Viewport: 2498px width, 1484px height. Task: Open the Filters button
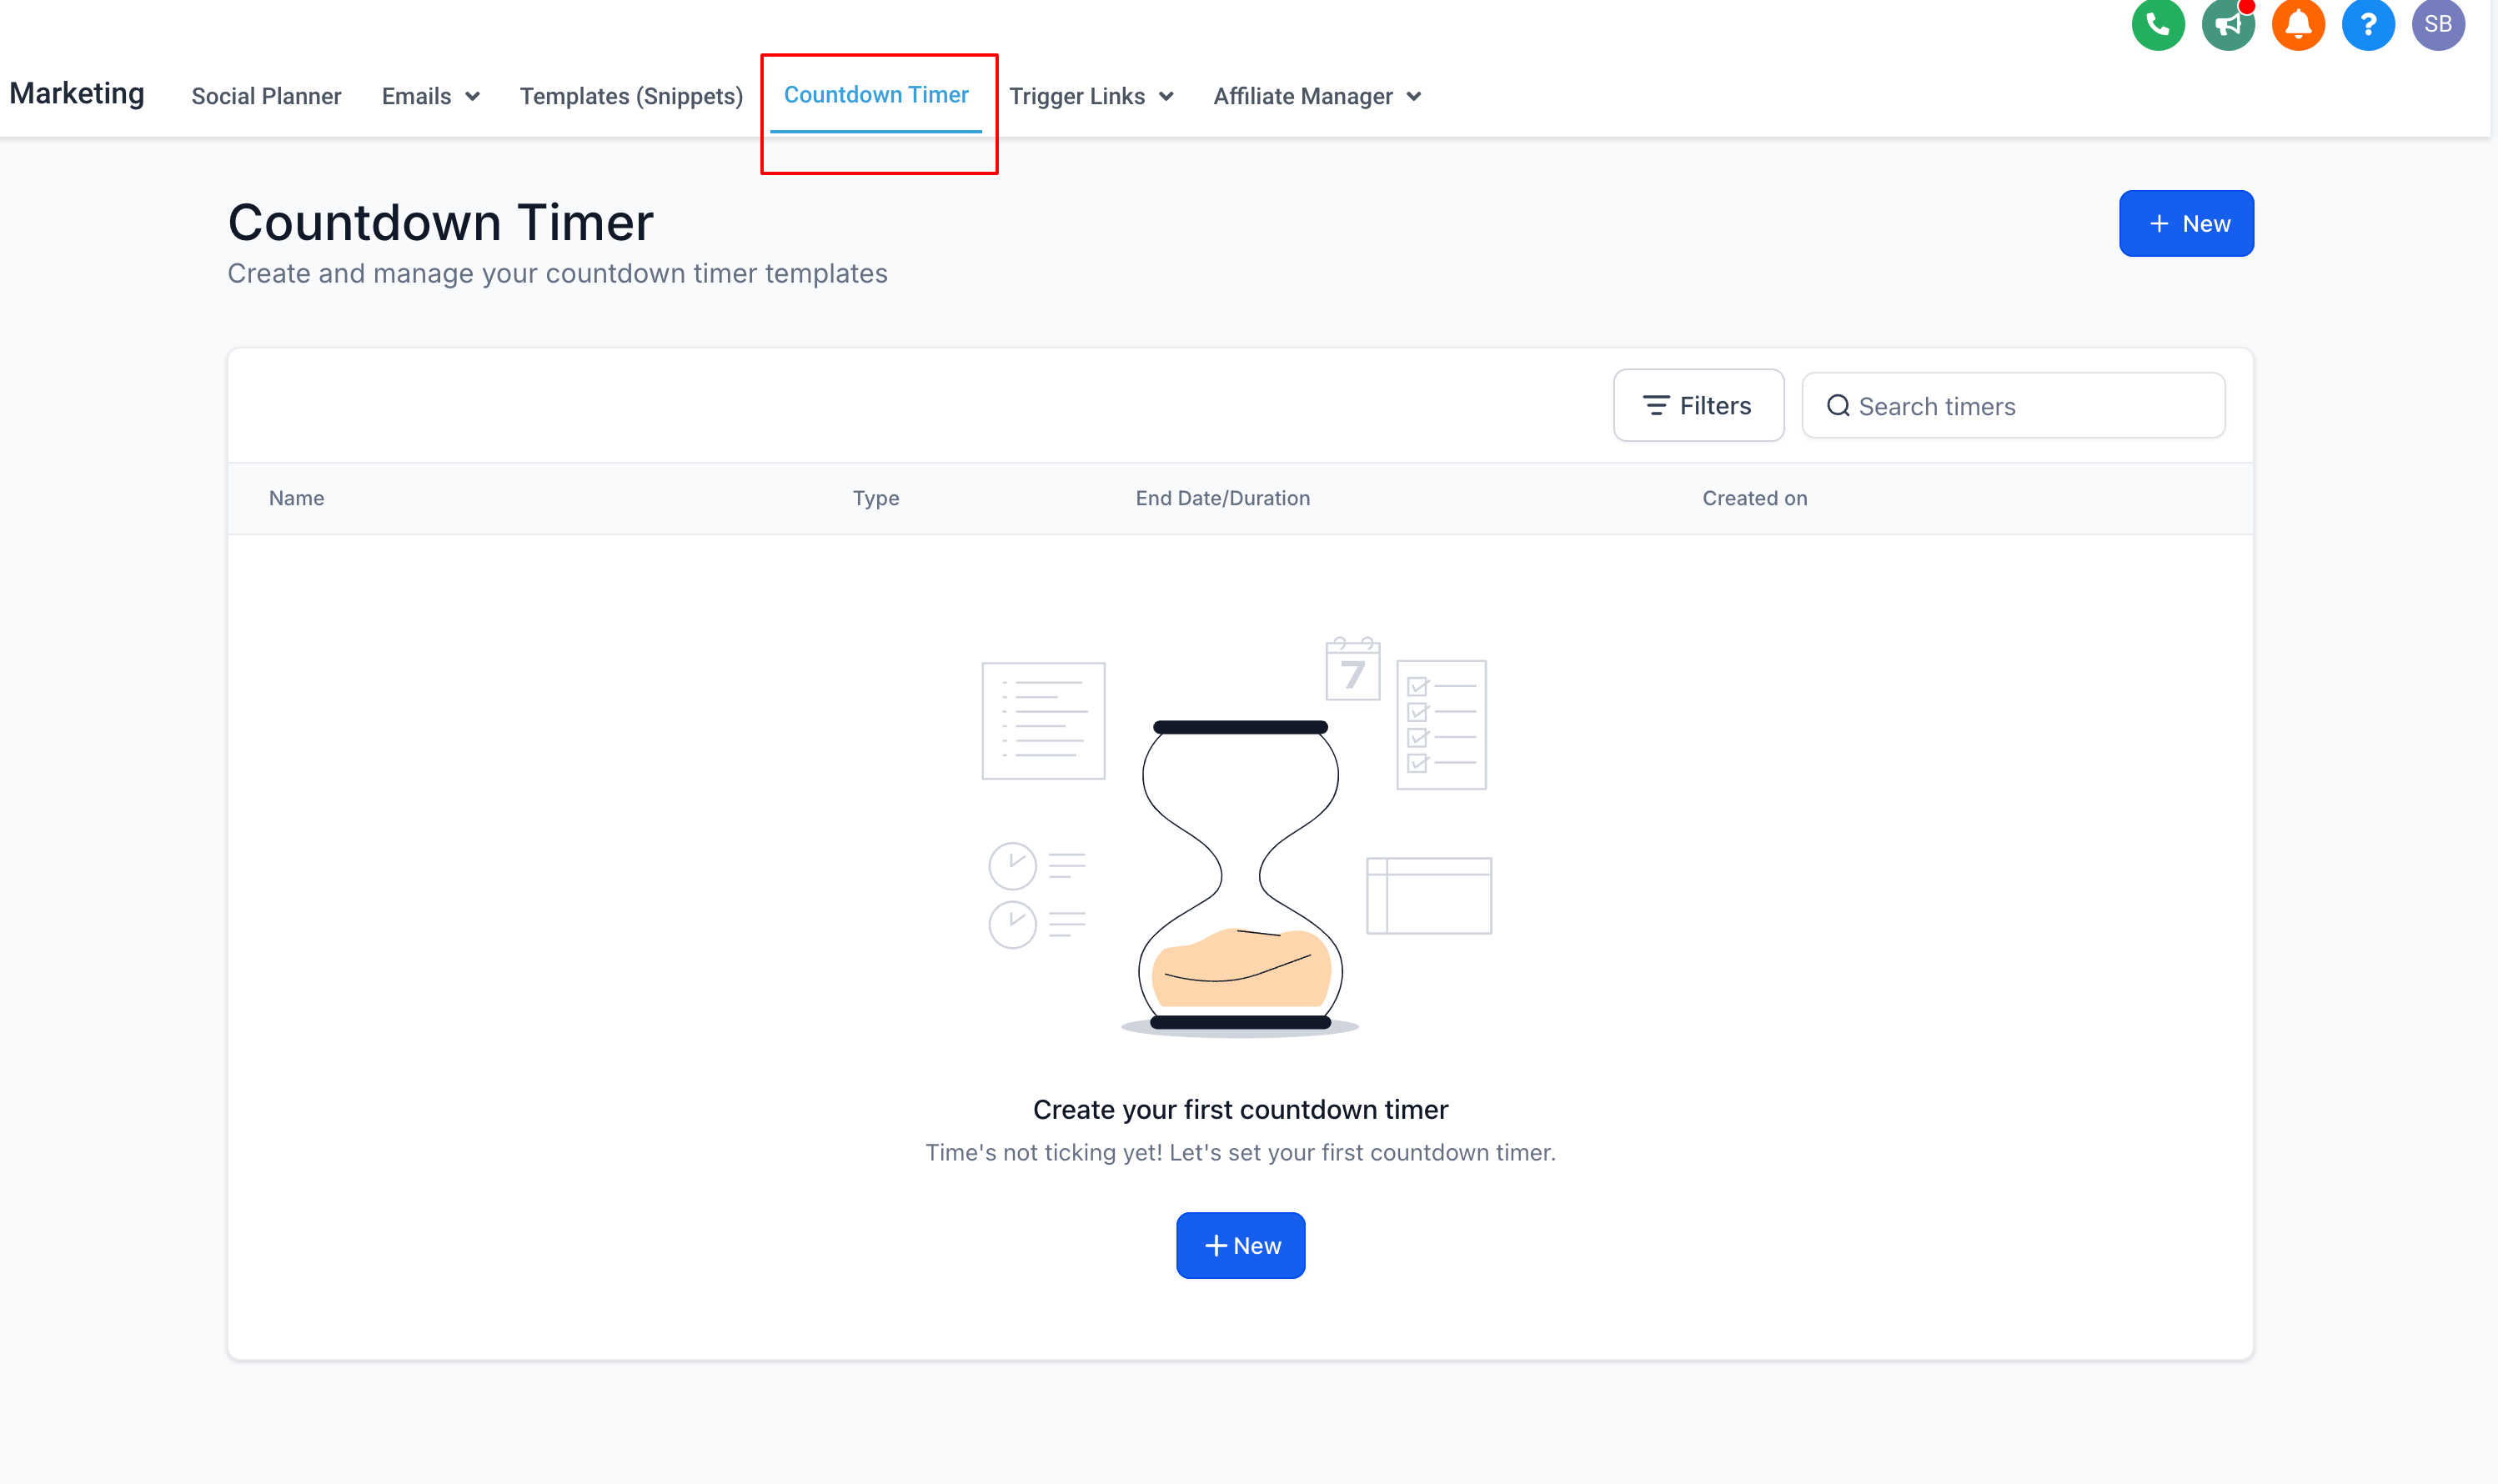tap(1697, 406)
